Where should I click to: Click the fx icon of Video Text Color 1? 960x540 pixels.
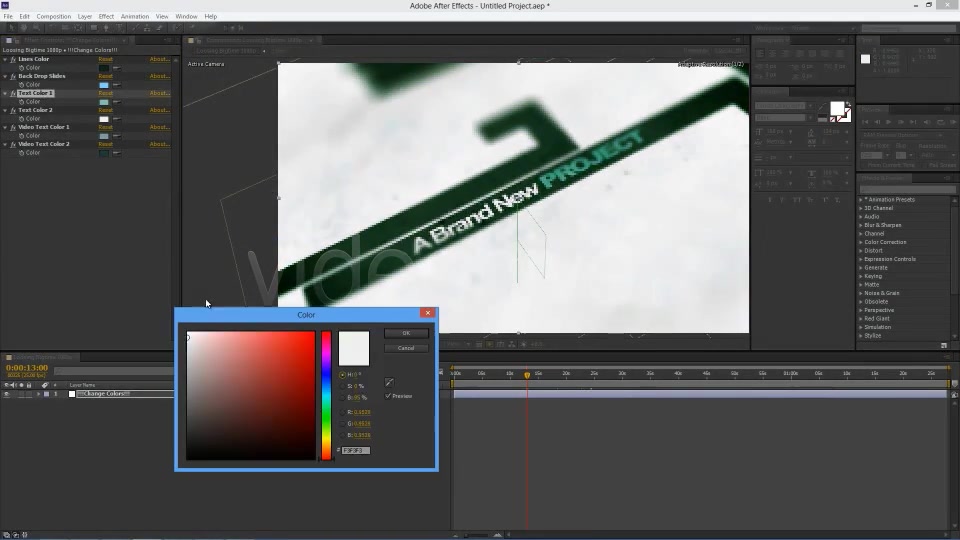[13, 127]
